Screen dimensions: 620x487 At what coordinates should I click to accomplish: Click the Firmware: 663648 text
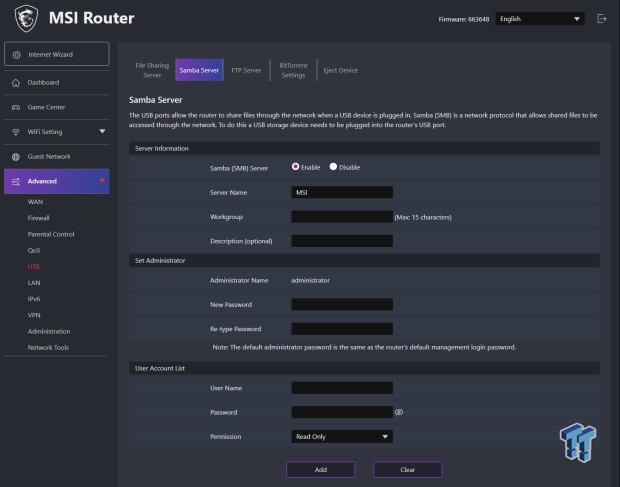[463, 19]
